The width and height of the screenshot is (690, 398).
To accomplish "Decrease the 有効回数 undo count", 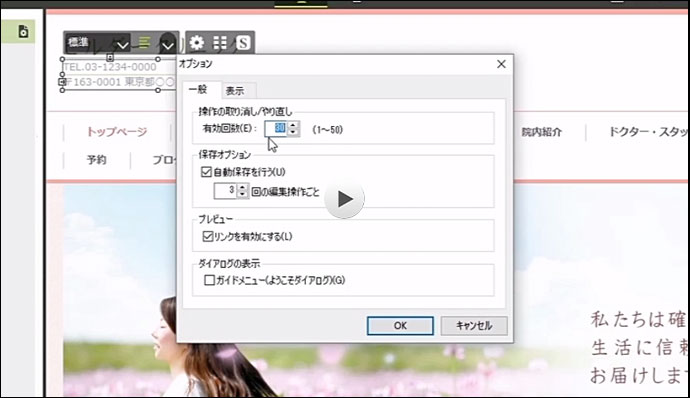I will tap(293, 132).
